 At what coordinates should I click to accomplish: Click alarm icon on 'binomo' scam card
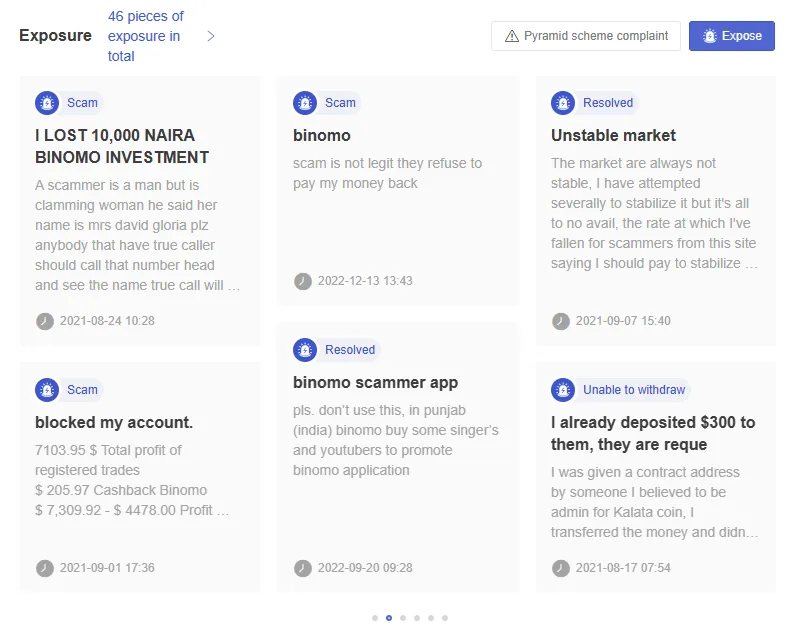pos(305,103)
